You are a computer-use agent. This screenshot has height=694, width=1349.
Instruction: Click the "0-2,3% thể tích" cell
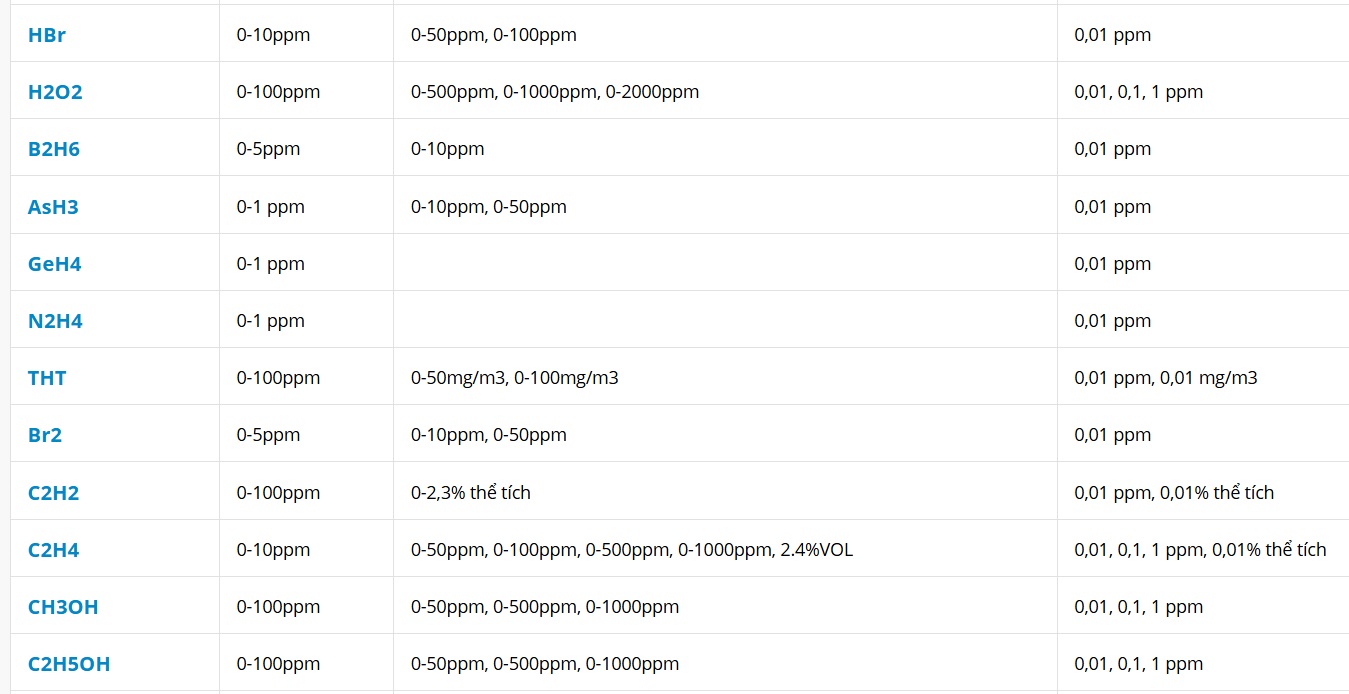[x=471, y=493]
